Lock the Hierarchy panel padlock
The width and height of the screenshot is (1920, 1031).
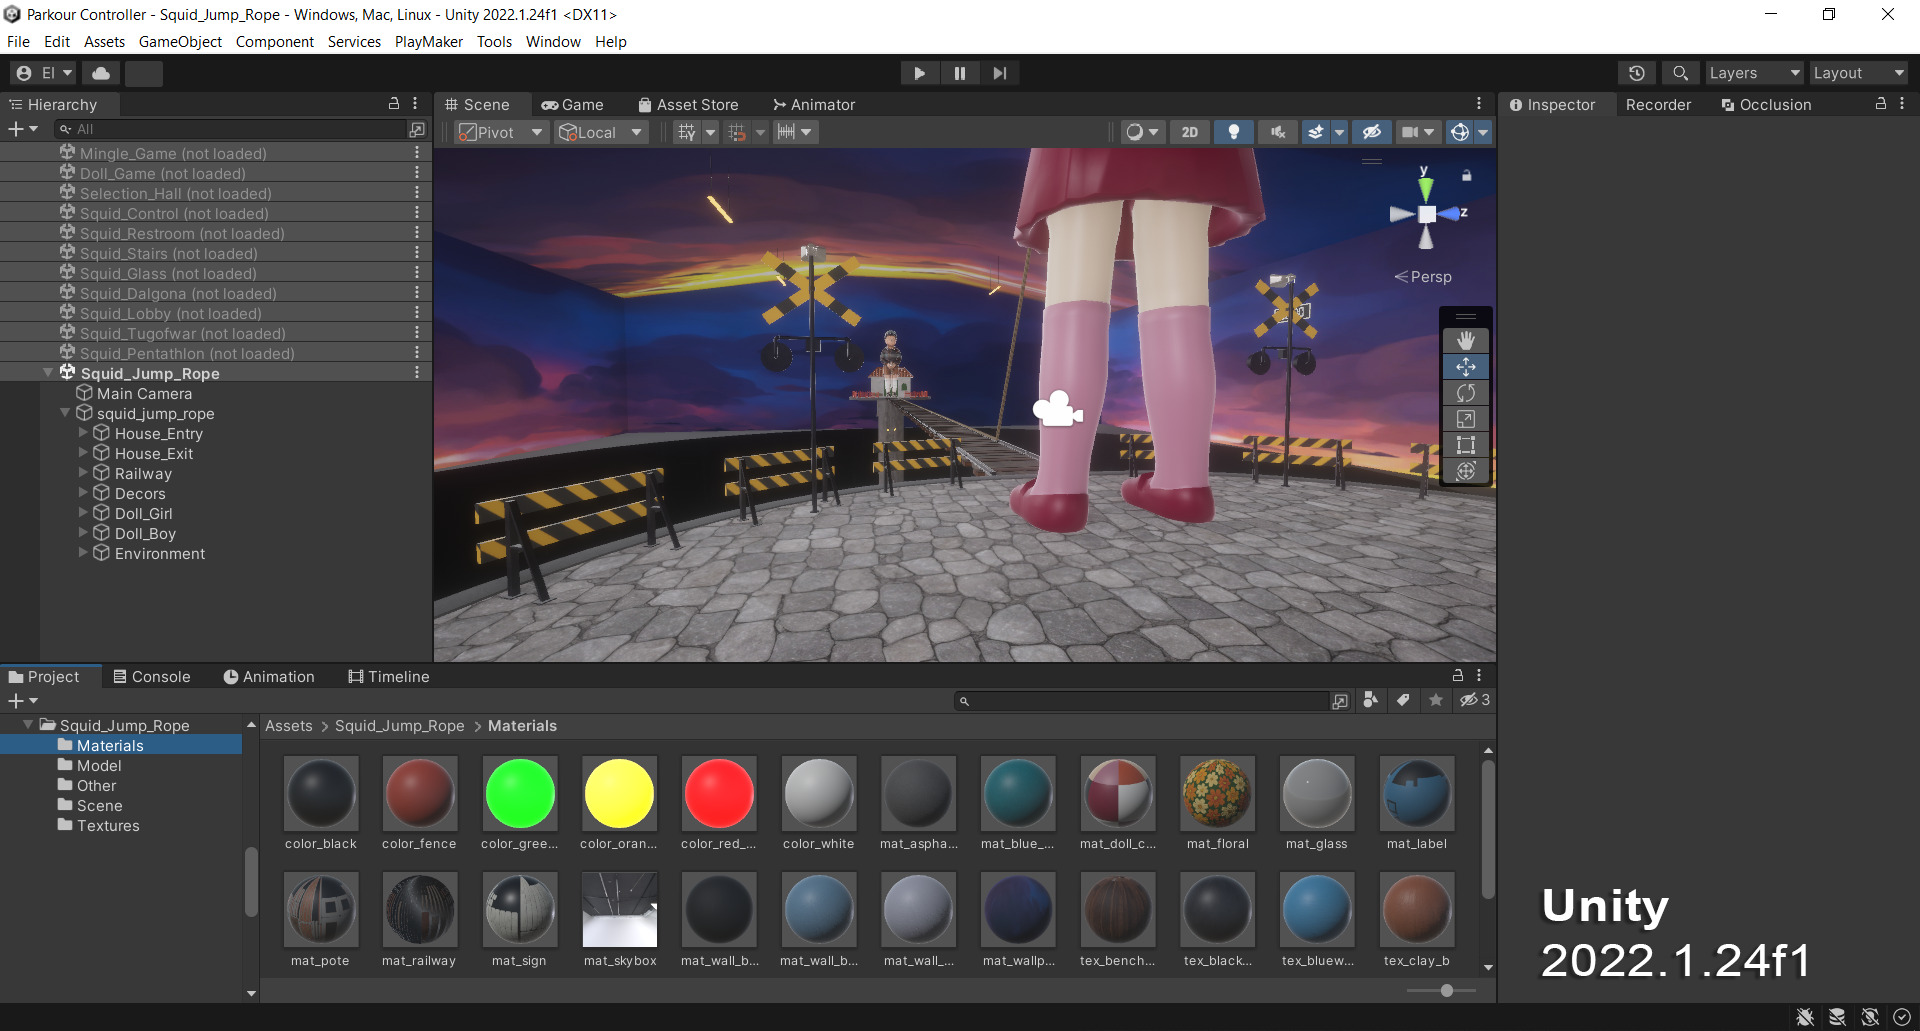pos(394,104)
